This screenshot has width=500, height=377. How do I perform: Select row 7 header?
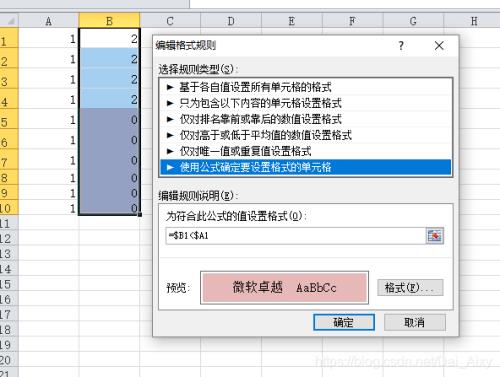[9, 160]
